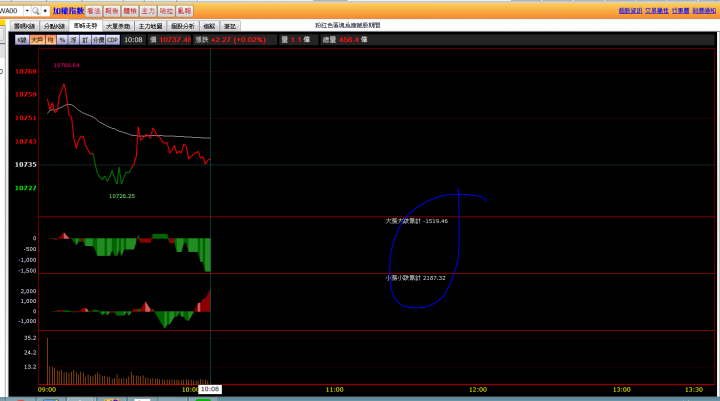This screenshot has width=720, height=401.
Task: Open the 個股分析 tab
Action: (182, 26)
